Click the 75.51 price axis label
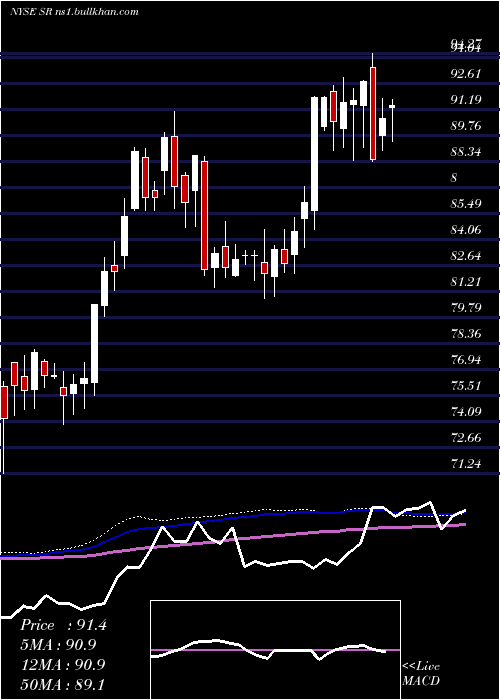This screenshot has width=500, height=700. click(x=466, y=385)
